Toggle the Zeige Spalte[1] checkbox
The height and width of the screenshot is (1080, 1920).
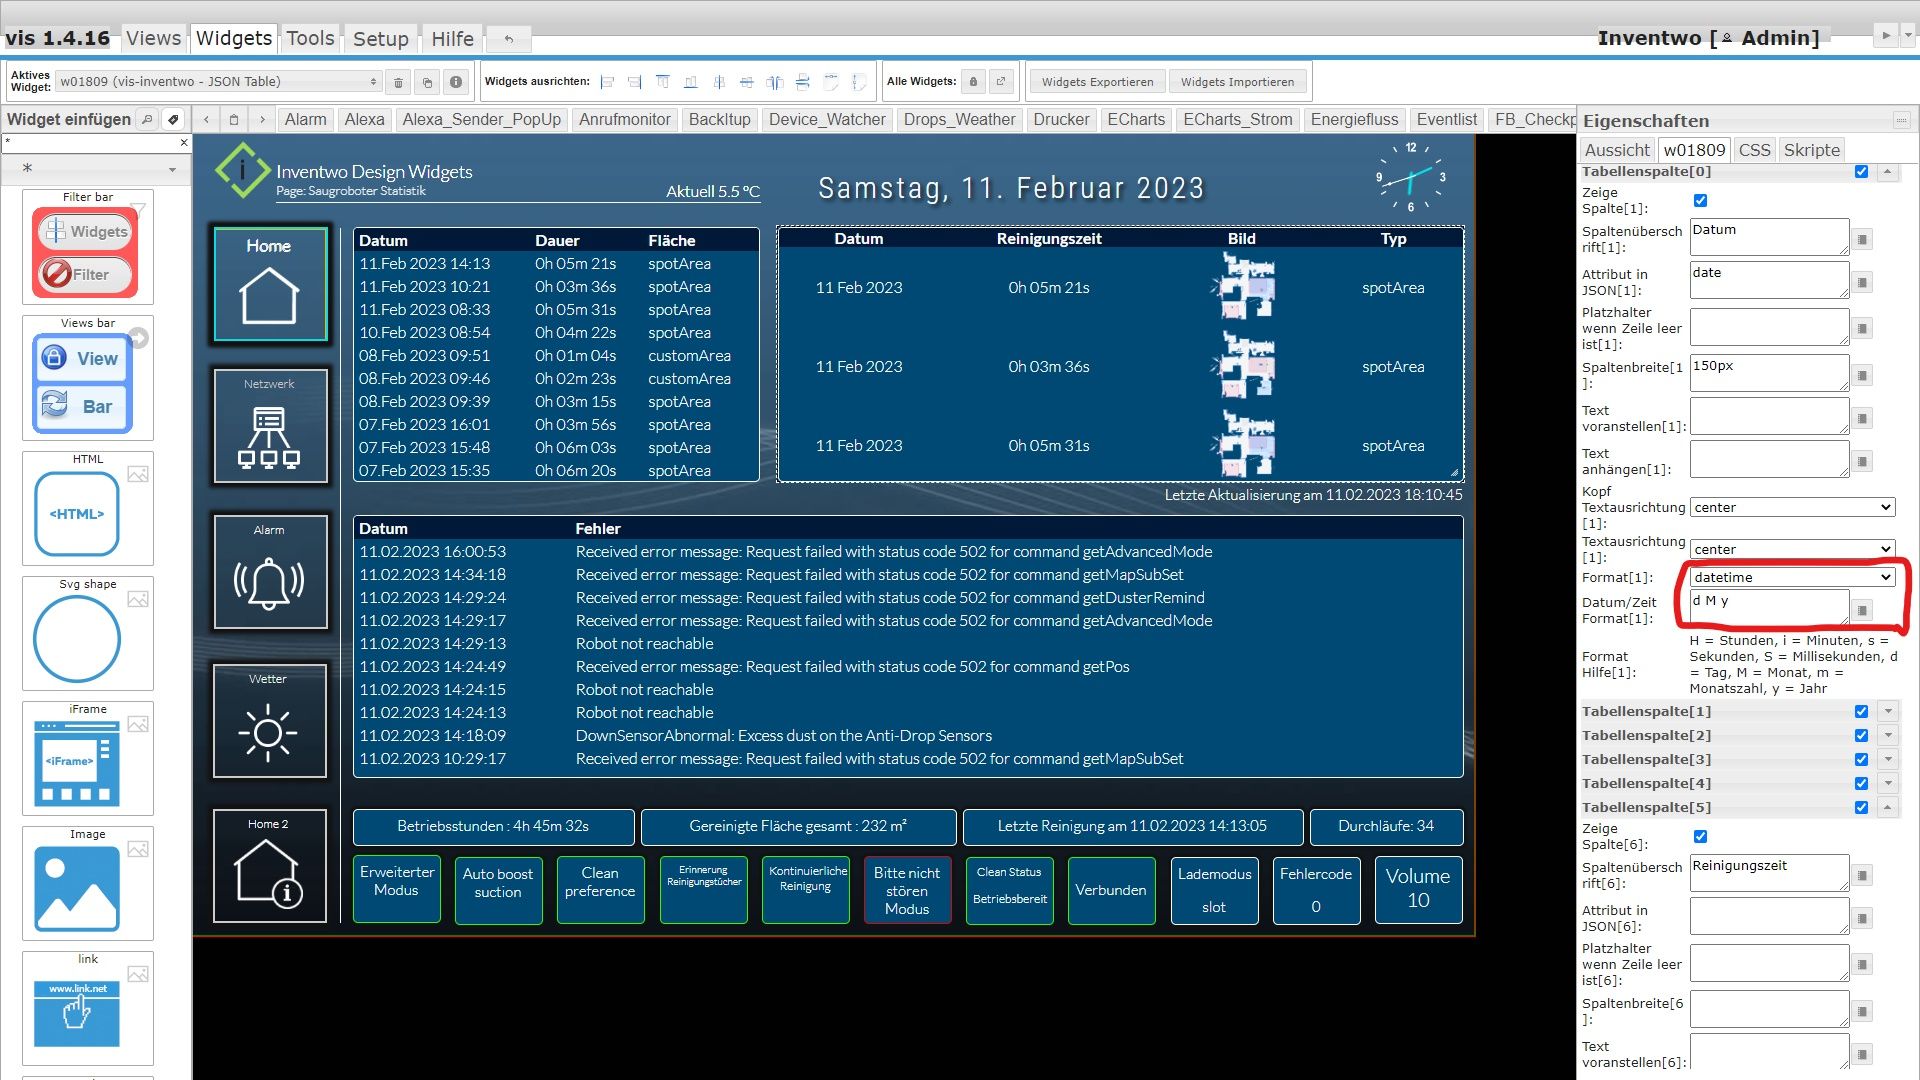point(1700,201)
